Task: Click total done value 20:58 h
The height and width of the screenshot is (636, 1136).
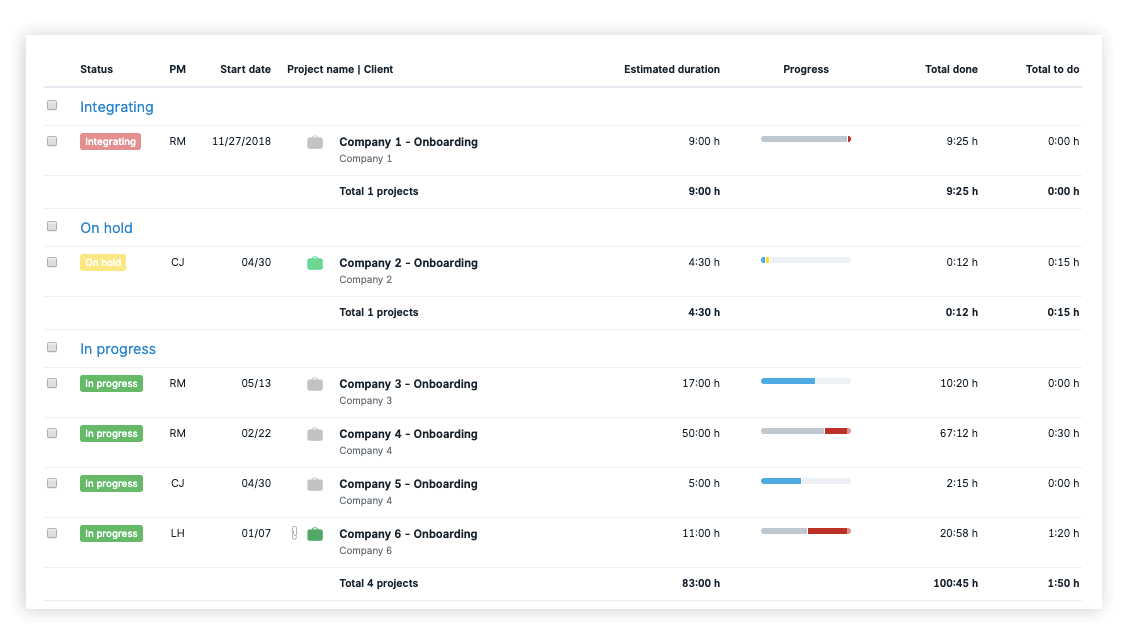Action: tap(958, 533)
